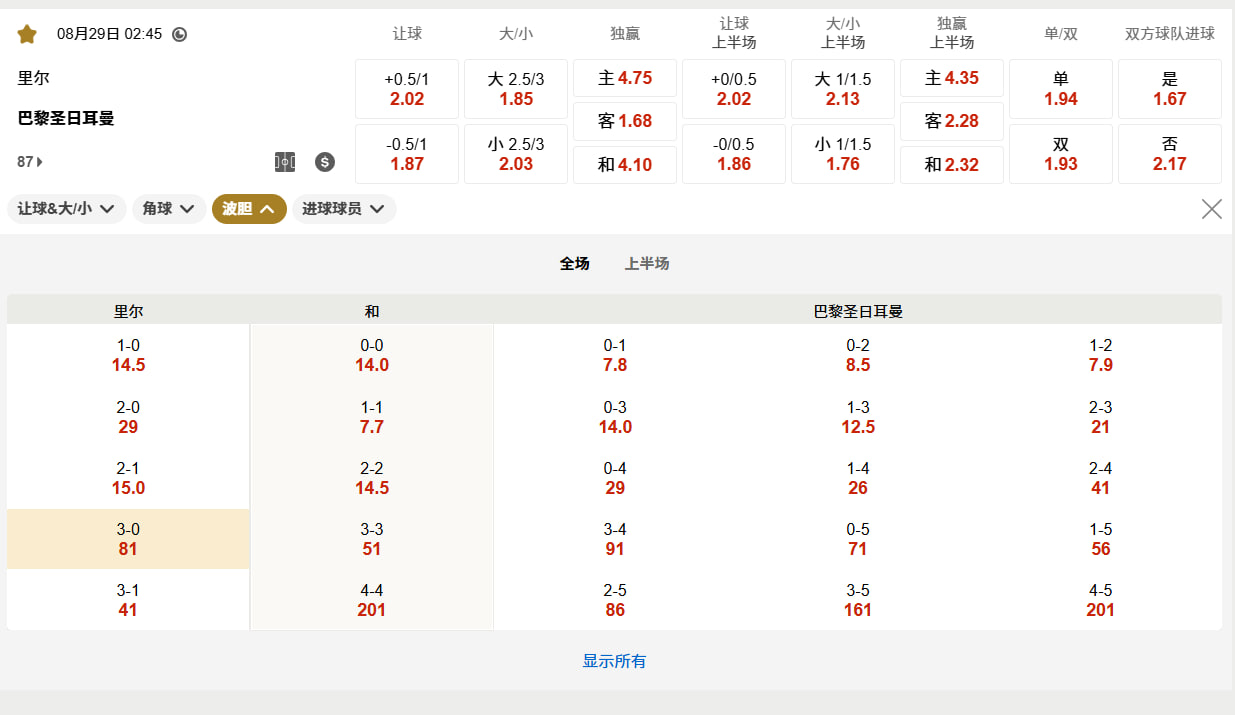1235x715 pixels.
Task: Pick 客 win odds 1.68
Action: click(625, 121)
